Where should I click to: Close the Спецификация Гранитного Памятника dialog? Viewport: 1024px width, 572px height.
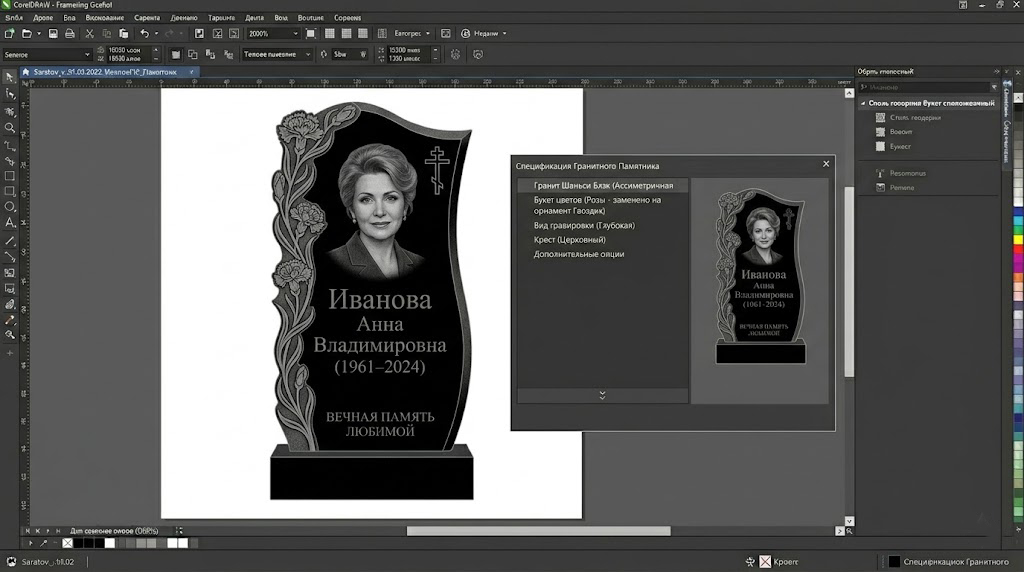point(826,164)
